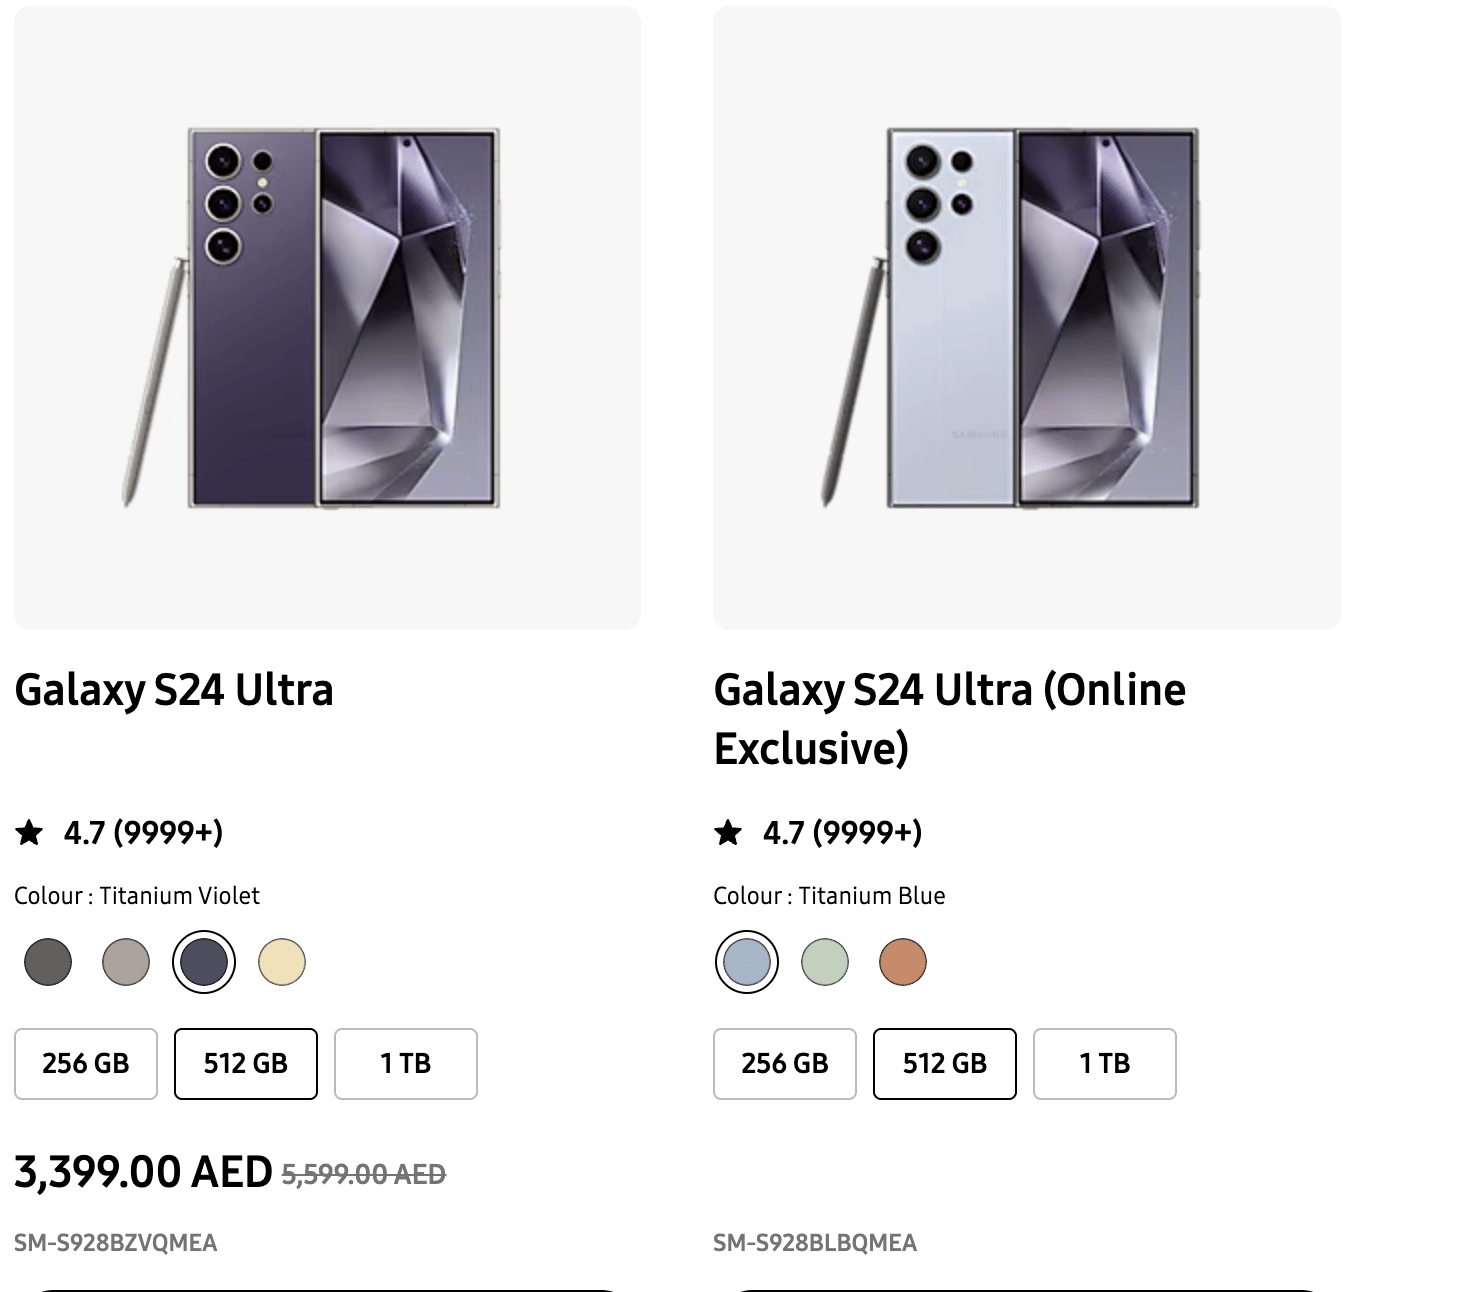The image size is (1468, 1292).
Task: Click the star rating of the violet phone
Action: coord(30,832)
